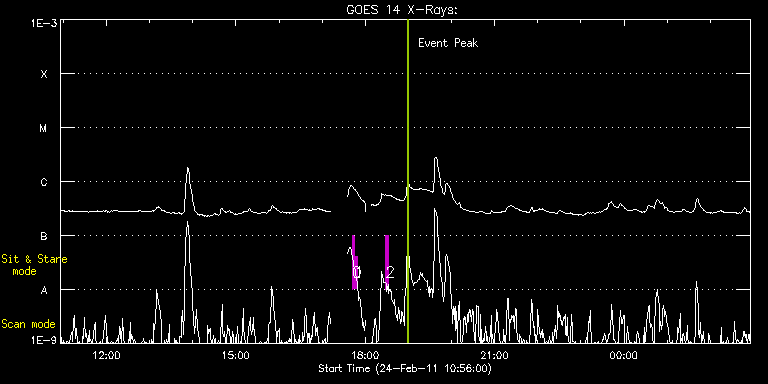Select the magenta bar labeled 0
The image size is (768, 384).
(x=354, y=263)
